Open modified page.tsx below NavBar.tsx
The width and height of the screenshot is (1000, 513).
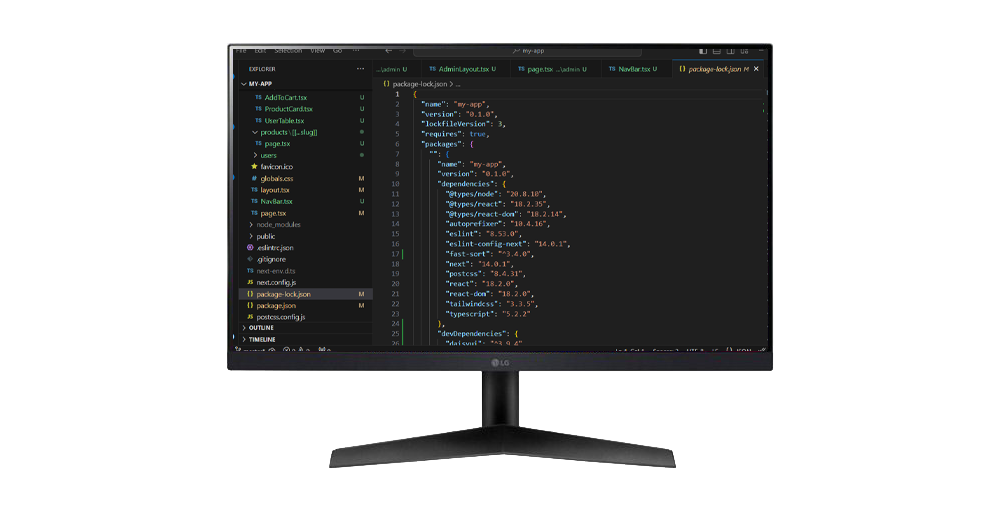click(305, 213)
